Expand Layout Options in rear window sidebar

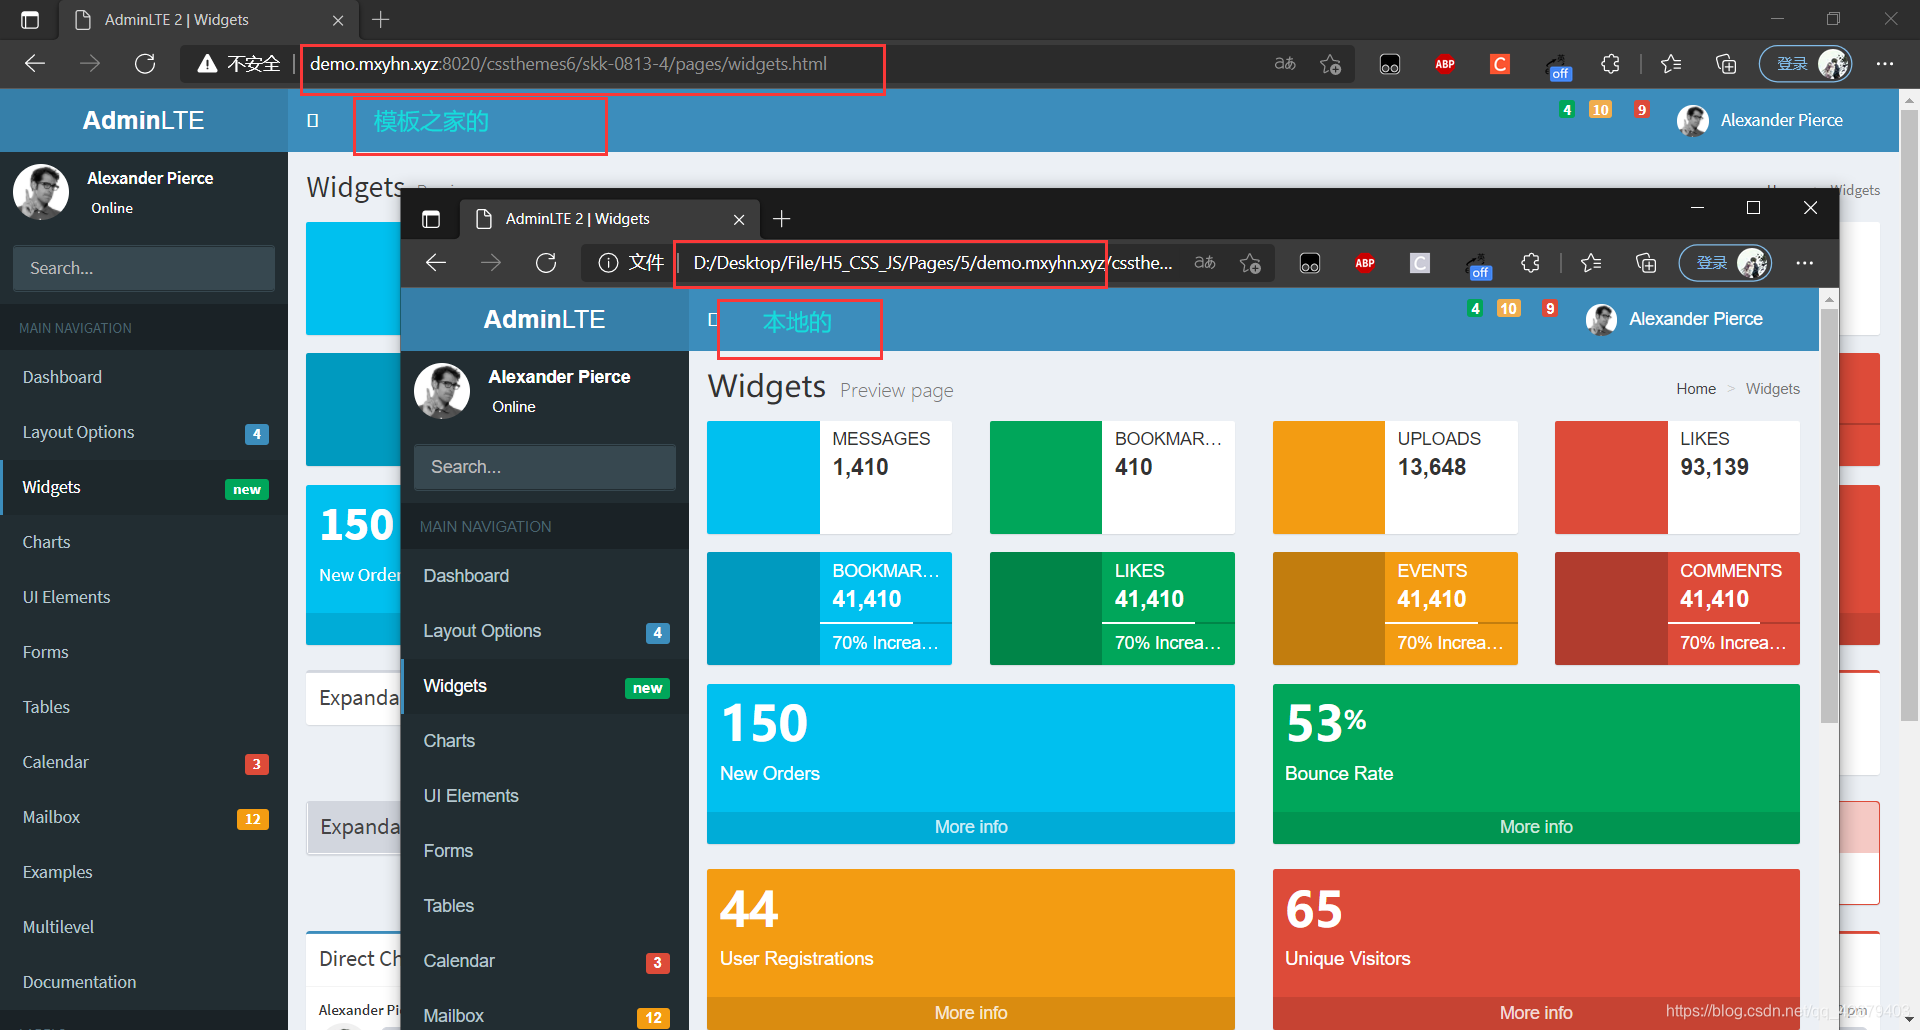(144, 432)
